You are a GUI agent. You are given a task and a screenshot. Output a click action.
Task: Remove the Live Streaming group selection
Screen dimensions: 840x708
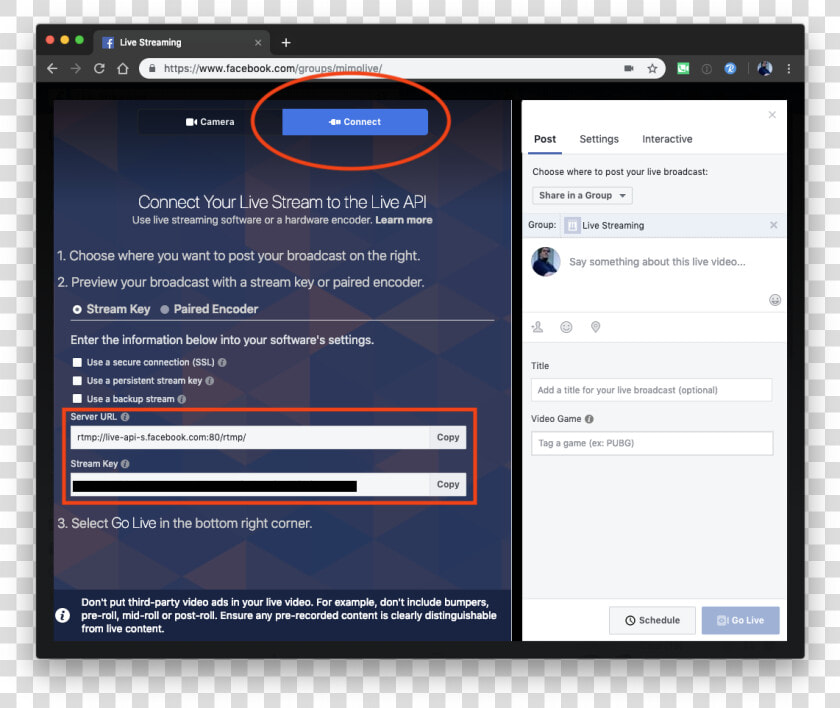(x=774, y=225)
